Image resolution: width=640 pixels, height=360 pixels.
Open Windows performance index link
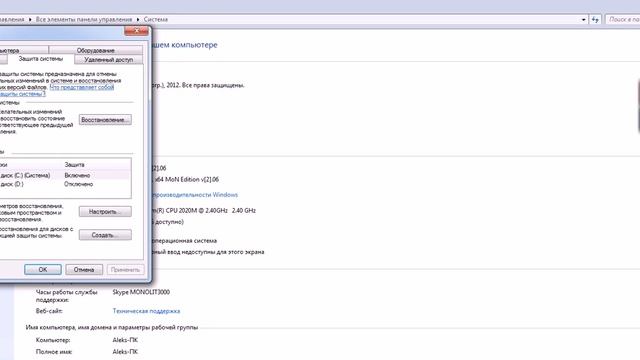[x=195, y=195]
